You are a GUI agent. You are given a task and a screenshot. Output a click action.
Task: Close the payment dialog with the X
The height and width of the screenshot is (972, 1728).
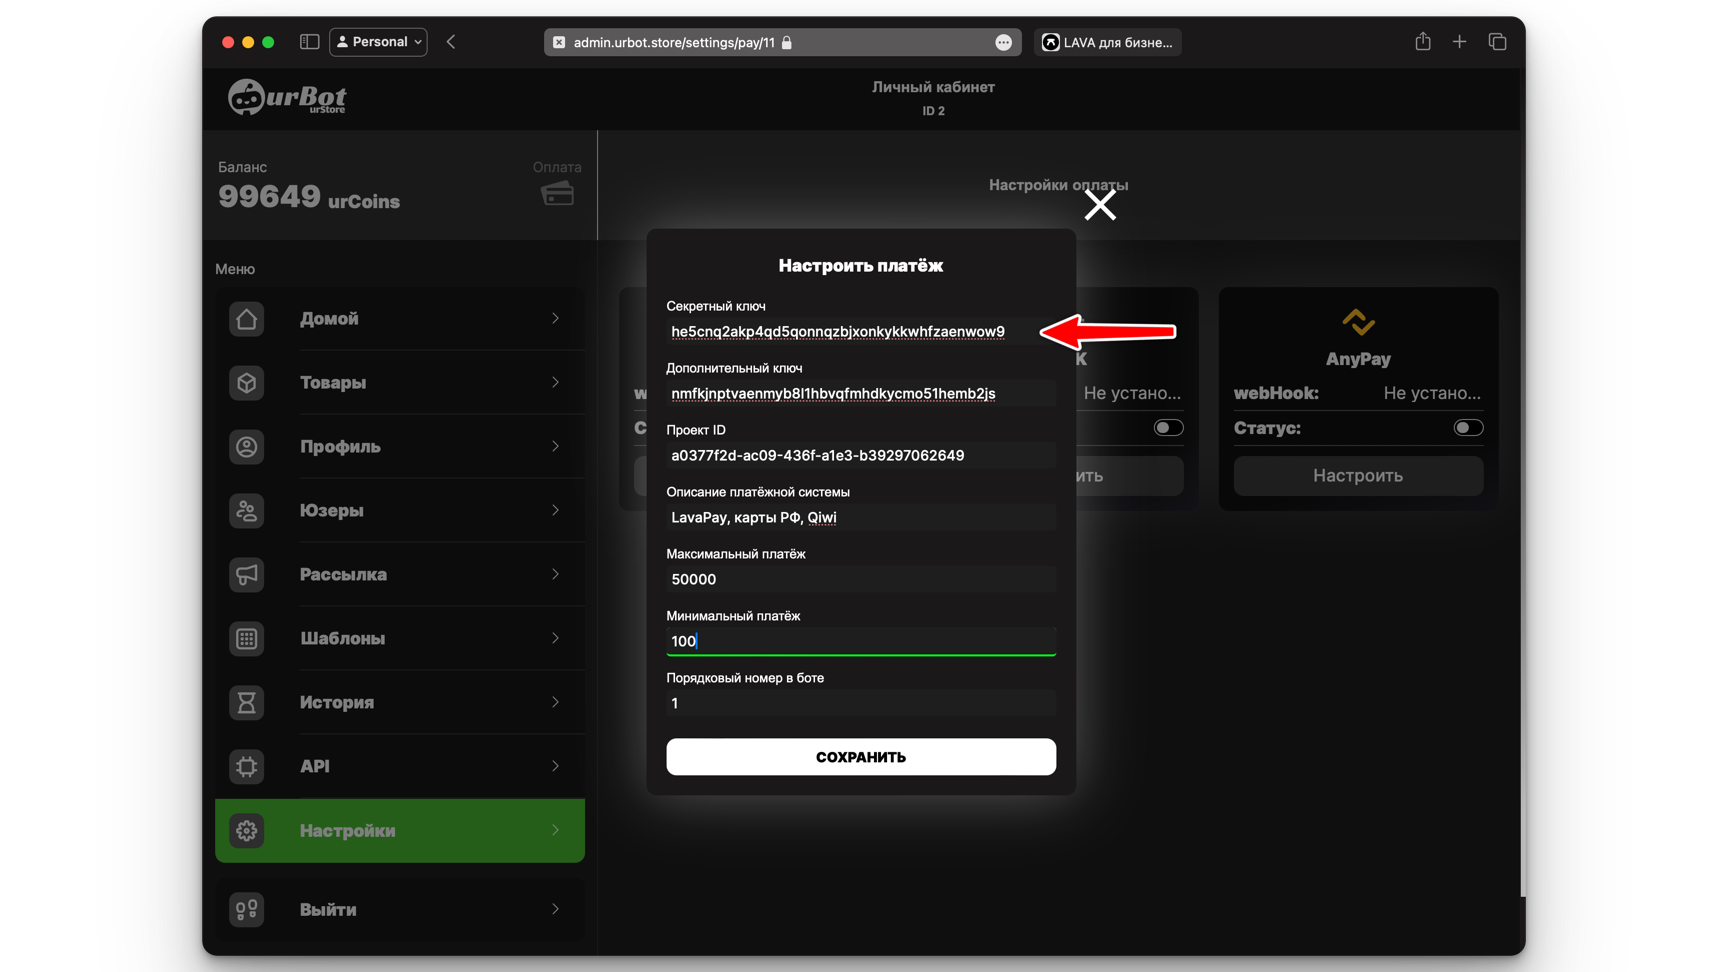coord(1100,205)
